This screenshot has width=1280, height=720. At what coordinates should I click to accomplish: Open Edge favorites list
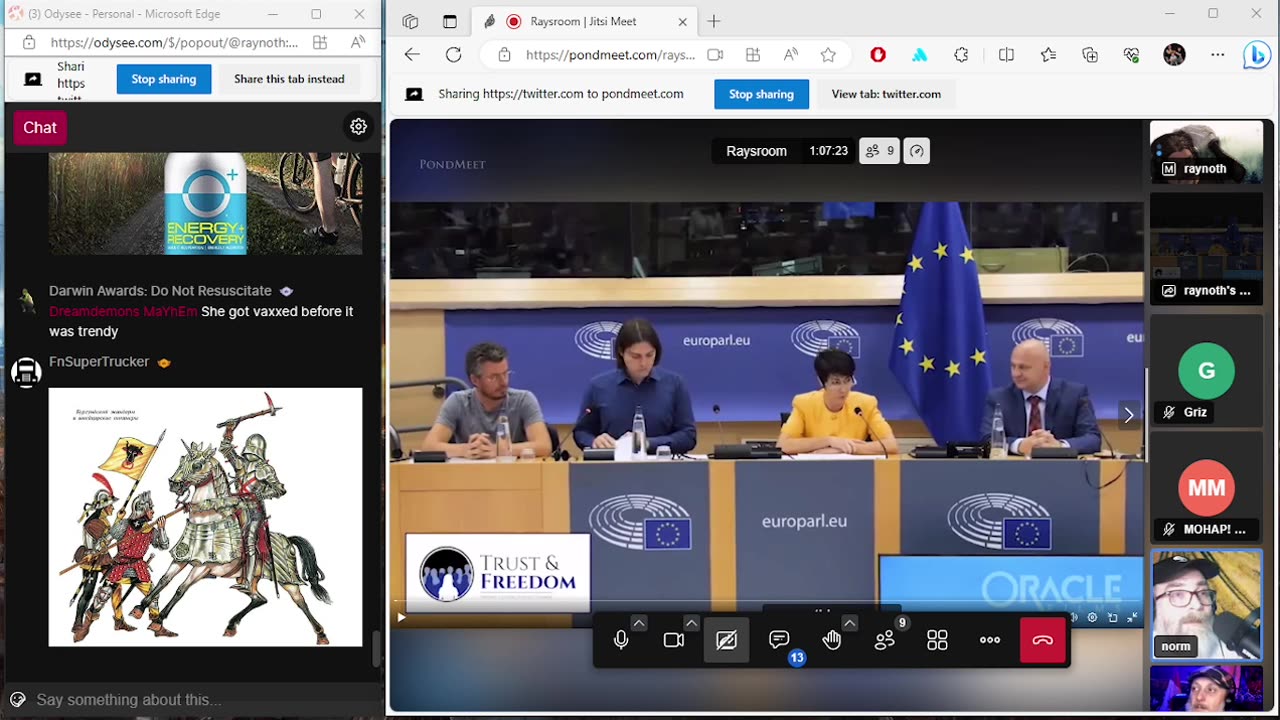pos(1048,55)
